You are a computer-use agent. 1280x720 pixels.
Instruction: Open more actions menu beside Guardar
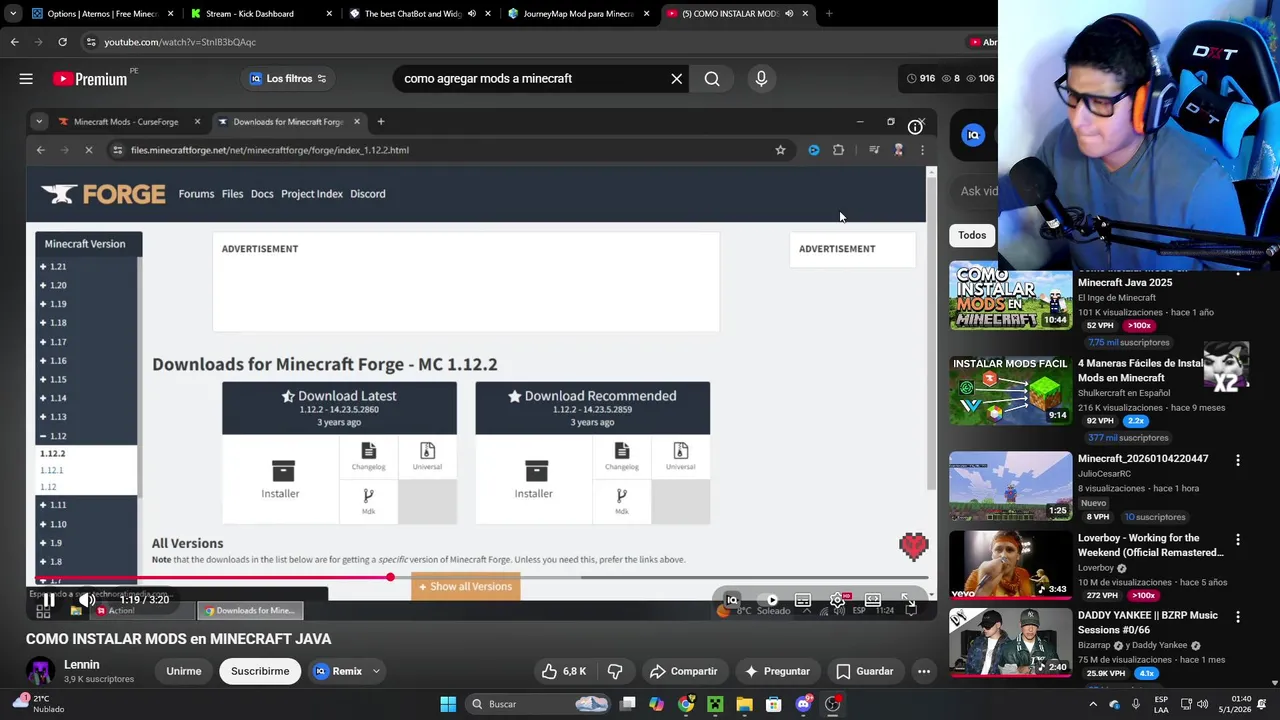coord(924,671)
